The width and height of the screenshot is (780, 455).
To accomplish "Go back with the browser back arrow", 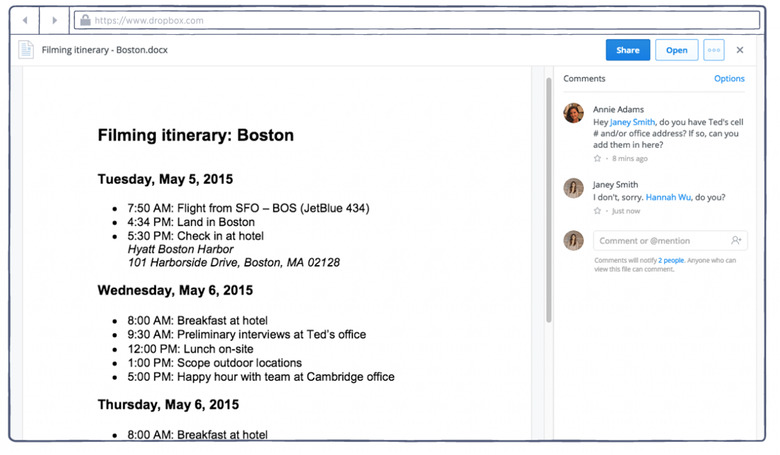I will pos(24,20).
